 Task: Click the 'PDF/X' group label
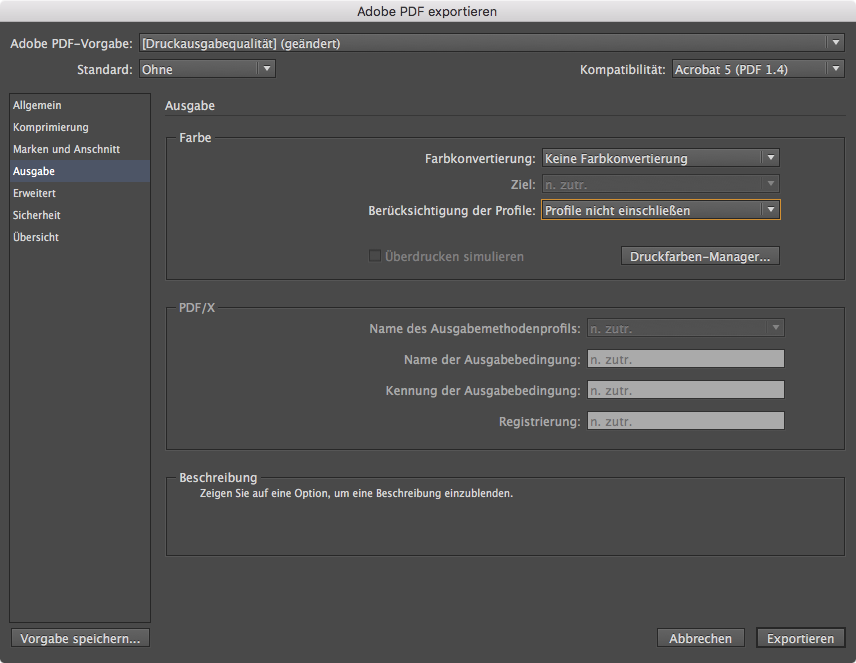197,307
